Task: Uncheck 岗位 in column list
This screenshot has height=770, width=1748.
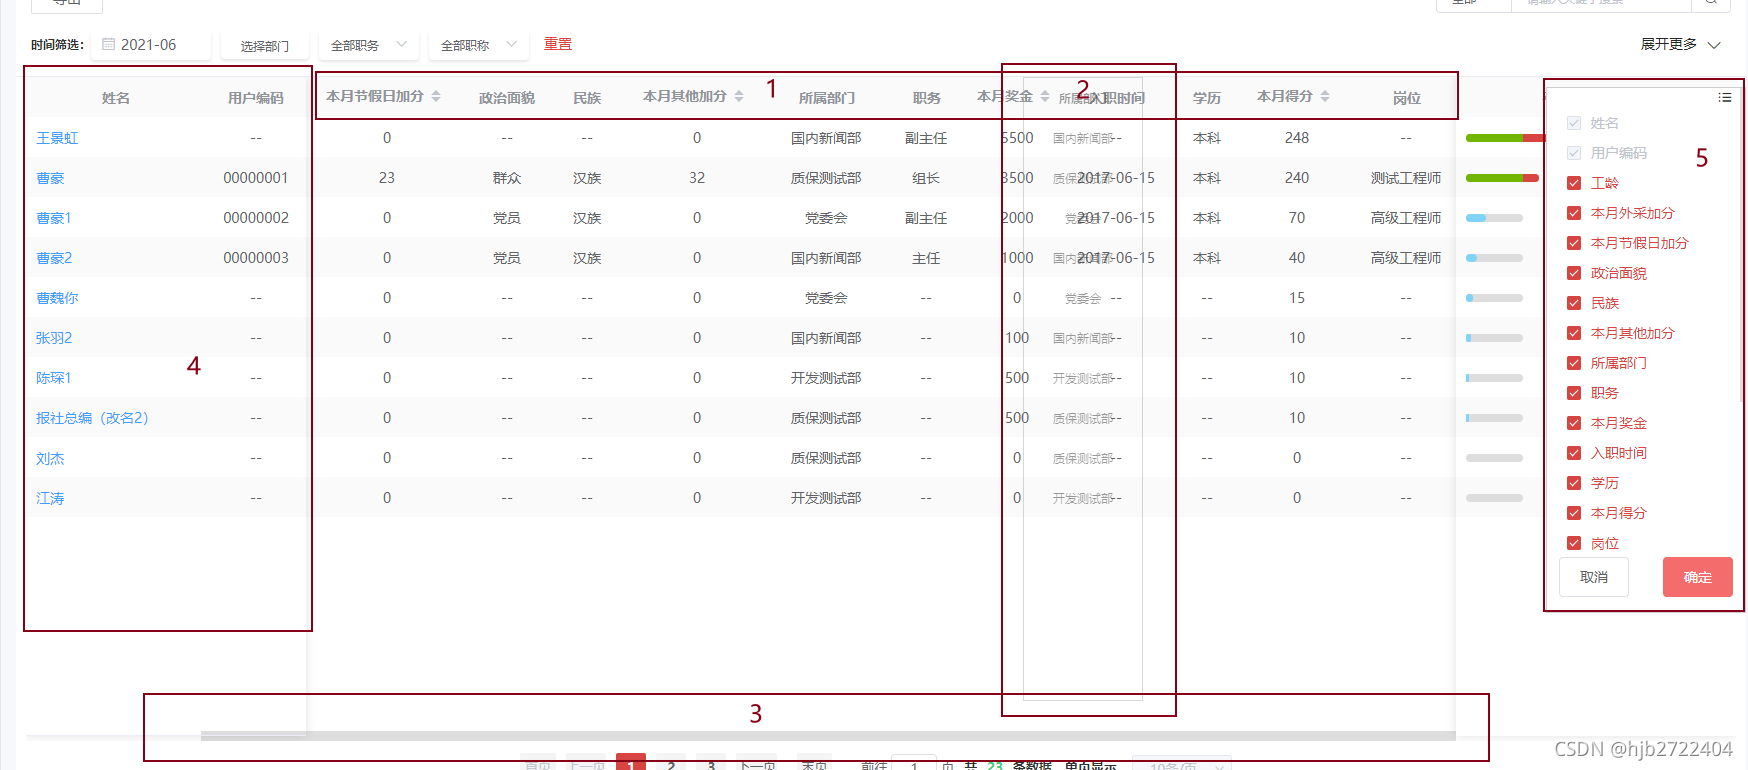Action: (1574, 543)
